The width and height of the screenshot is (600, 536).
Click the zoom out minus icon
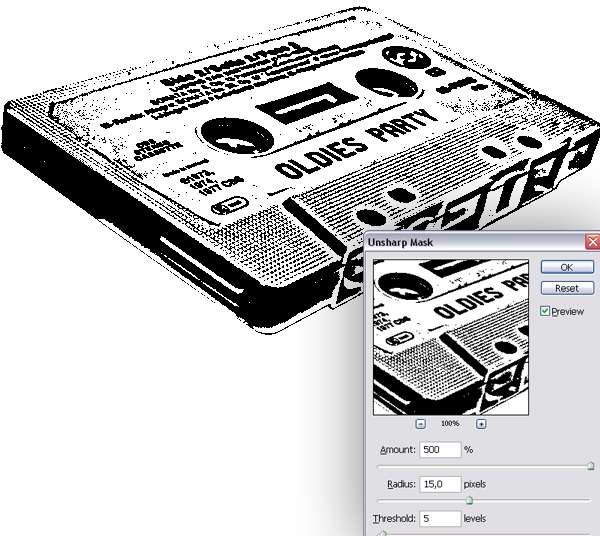pyautogui.click(x=419, y=424)
